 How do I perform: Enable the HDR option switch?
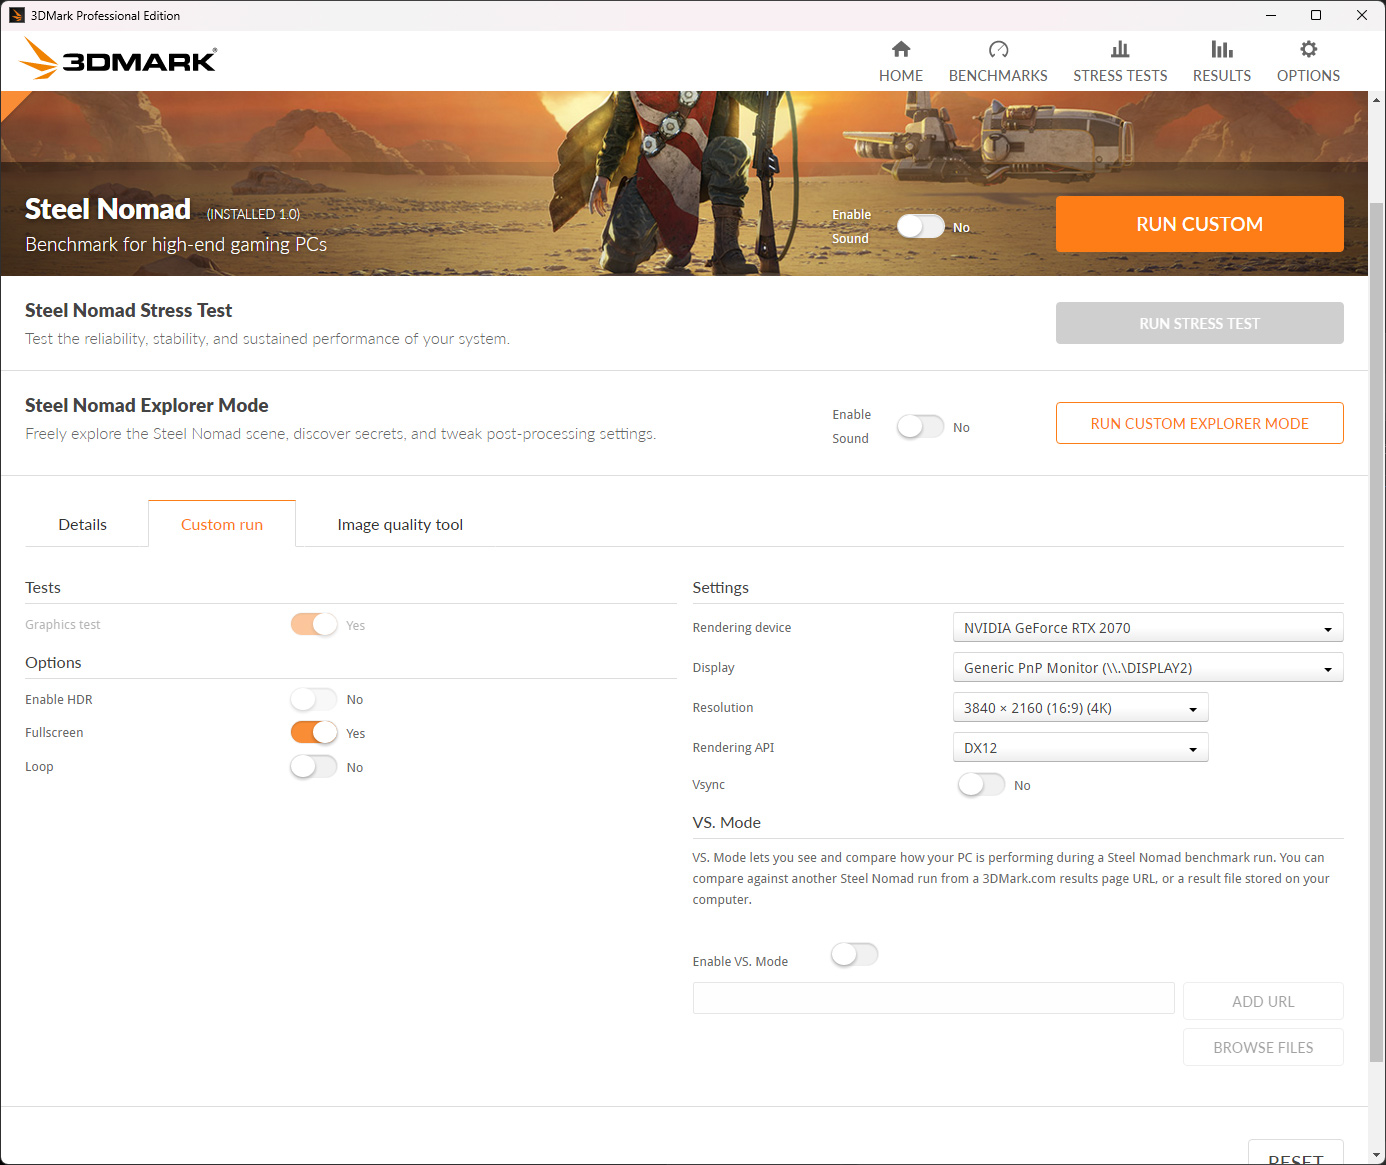[x=314, y=699]
